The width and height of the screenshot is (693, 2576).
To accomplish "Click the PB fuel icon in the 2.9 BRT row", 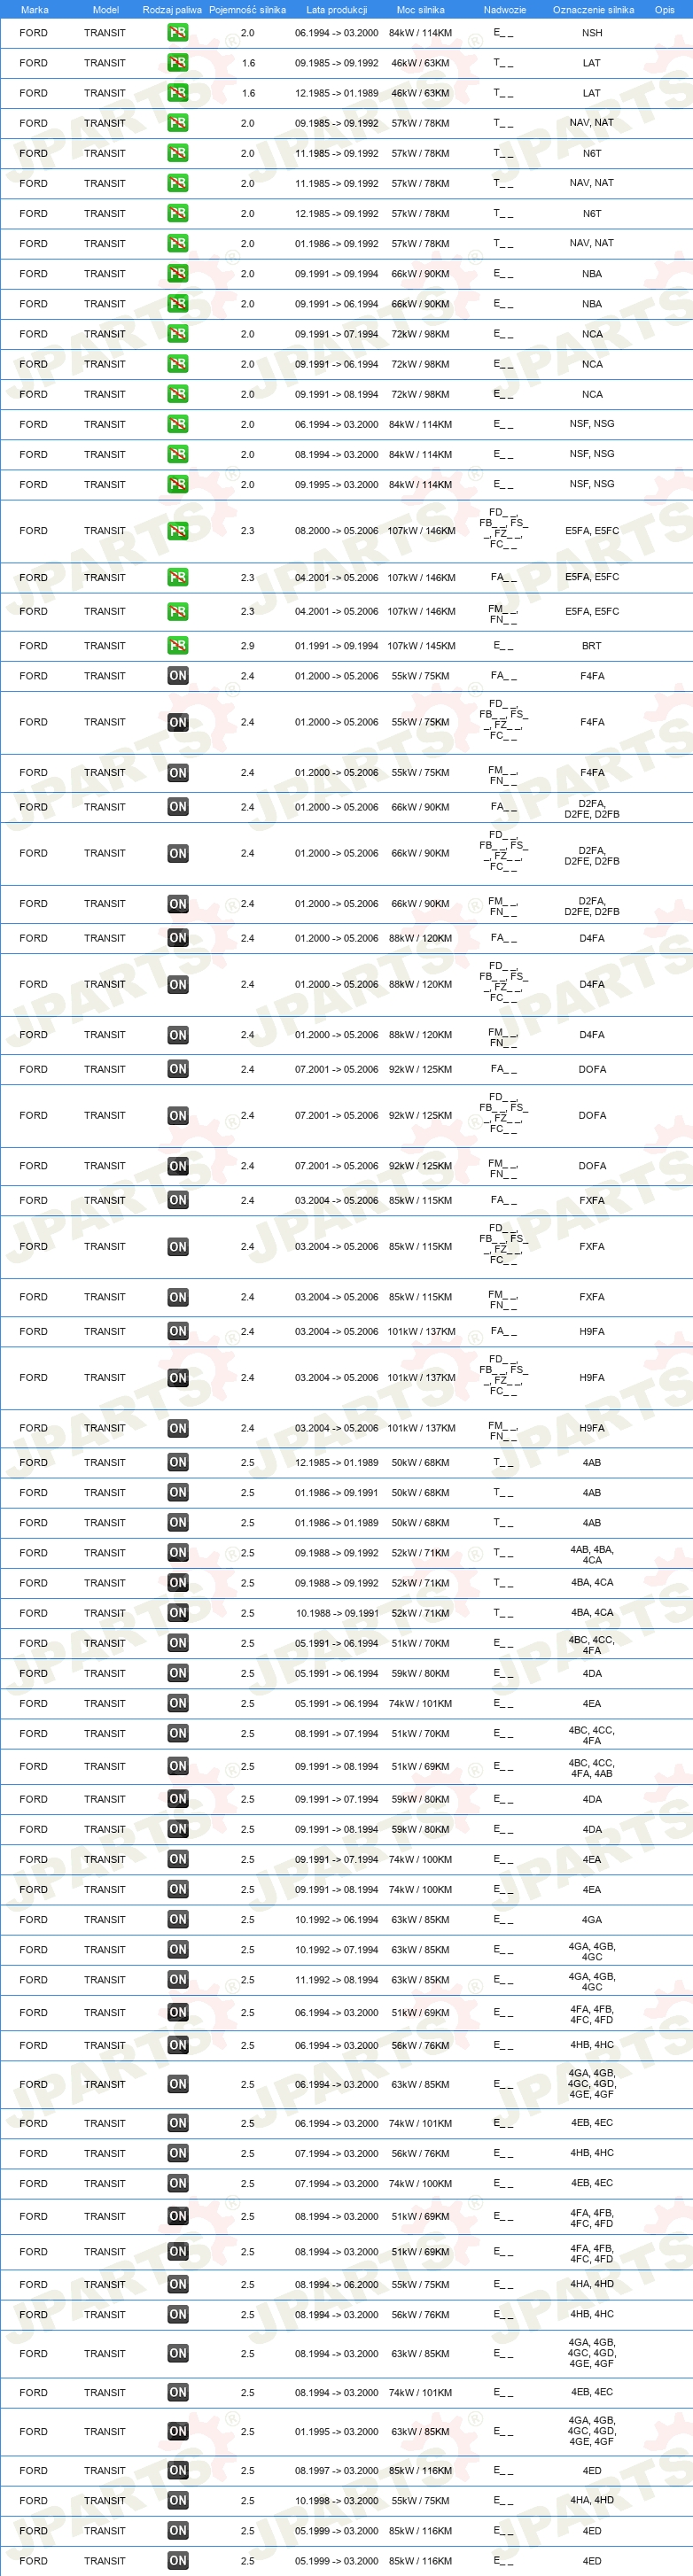I will click(x=178, y=646).
